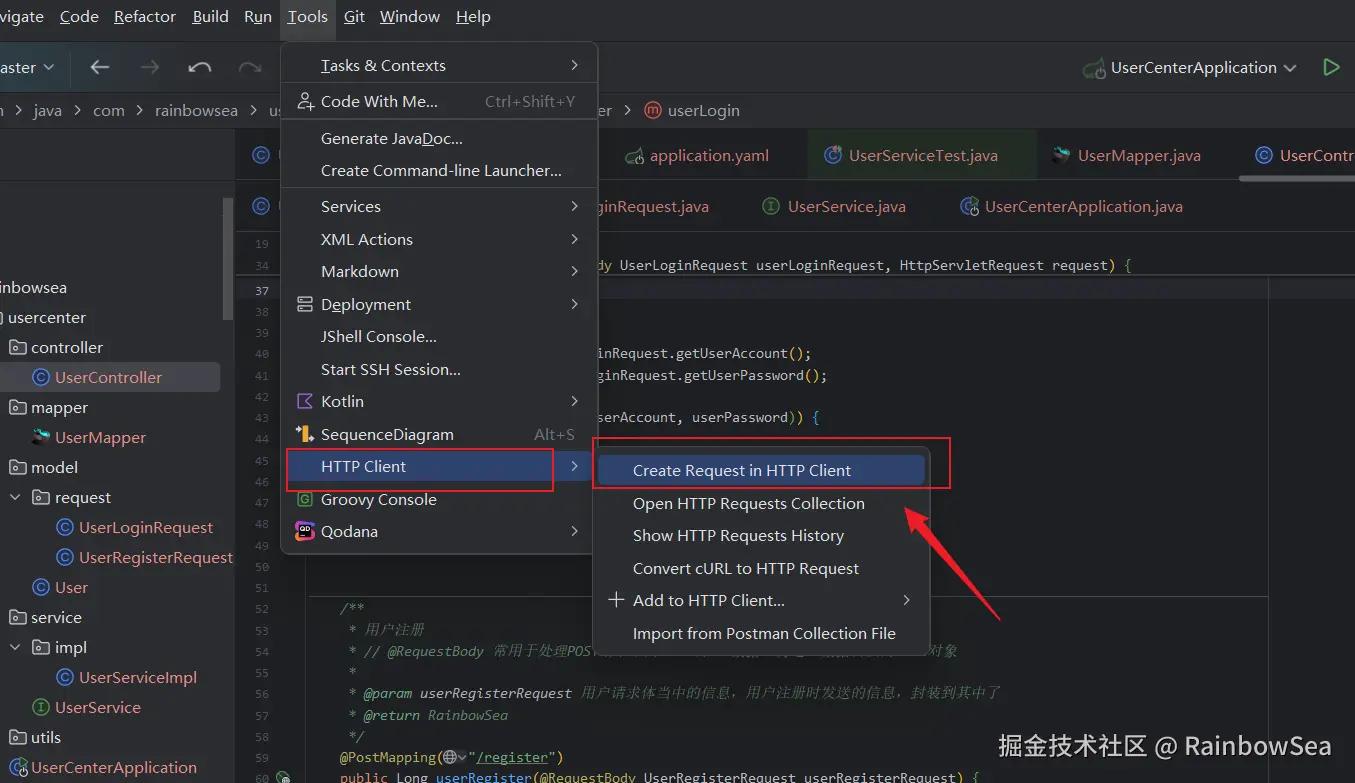Click the plus icon beside Add to HTTP Client
This screenshot has width=1355, height=783.
(x=616, y=600)
